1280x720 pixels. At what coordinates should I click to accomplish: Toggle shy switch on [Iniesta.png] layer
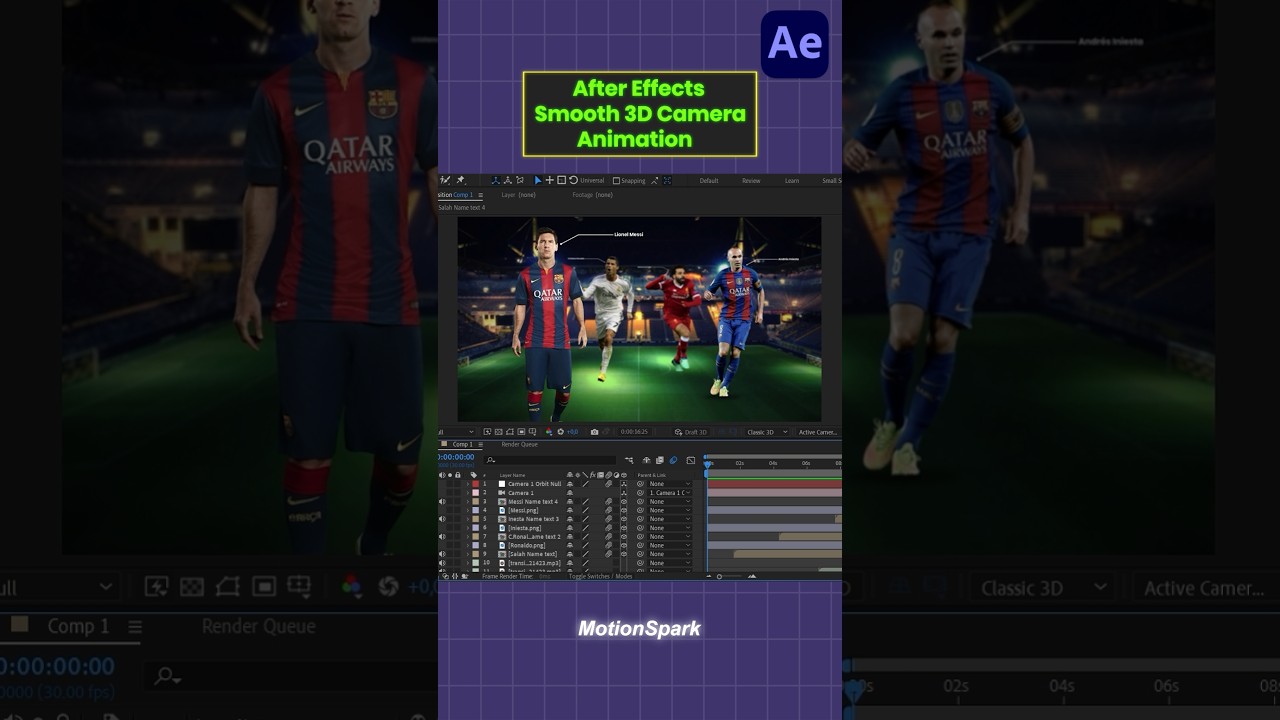click(x=570, y=528)
